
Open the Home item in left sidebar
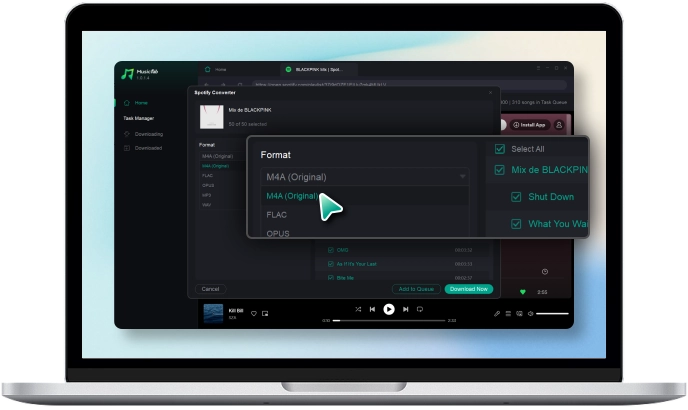click(141, 103)
